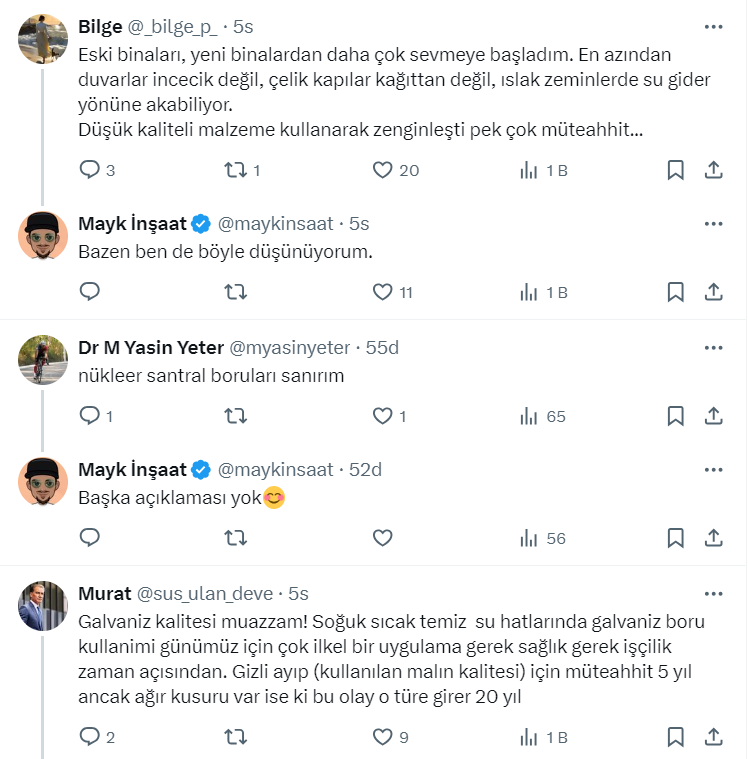The height and width of the screenshot is (759, 748).
Task: Retweet Mayk İnşaat's "Başka açıklaması yok" reply
Action: (235, 538)
